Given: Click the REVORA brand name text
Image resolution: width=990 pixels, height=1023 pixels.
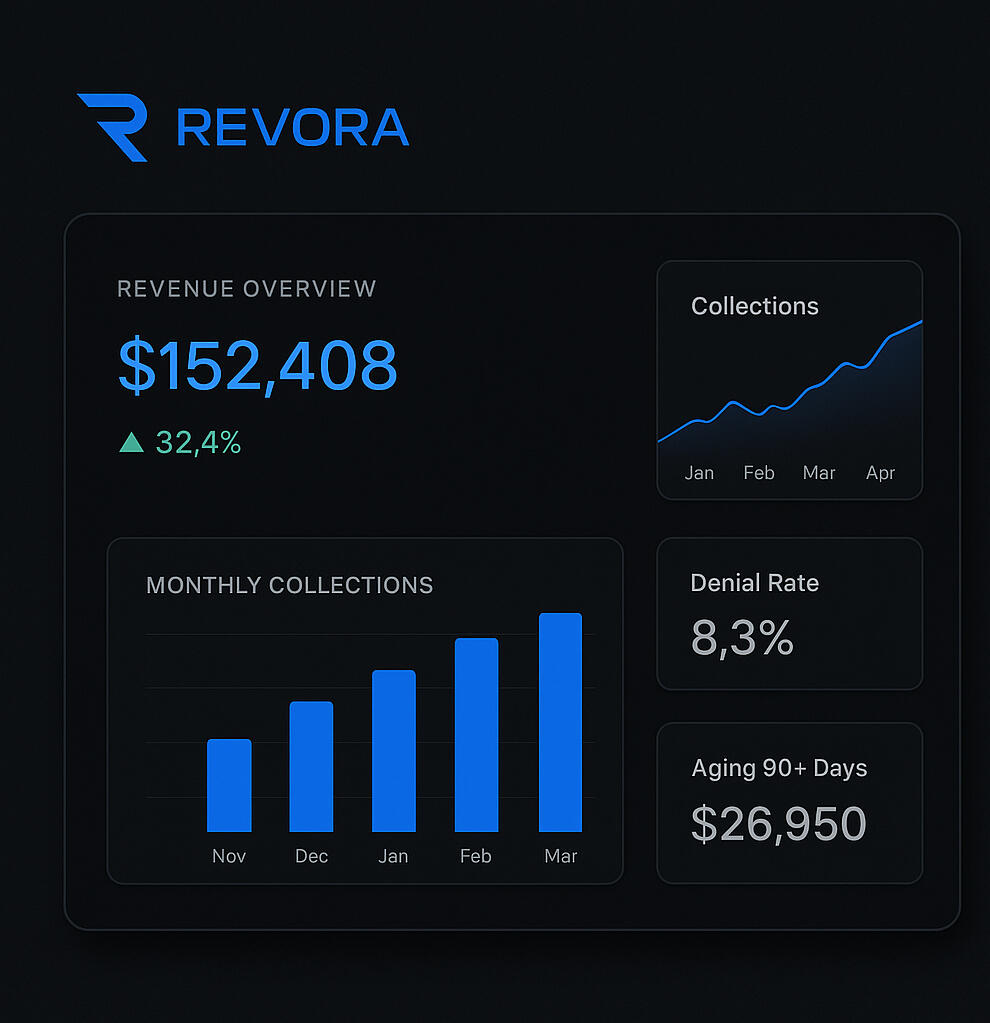Looking at the screenshot, I should pos(292,128).
